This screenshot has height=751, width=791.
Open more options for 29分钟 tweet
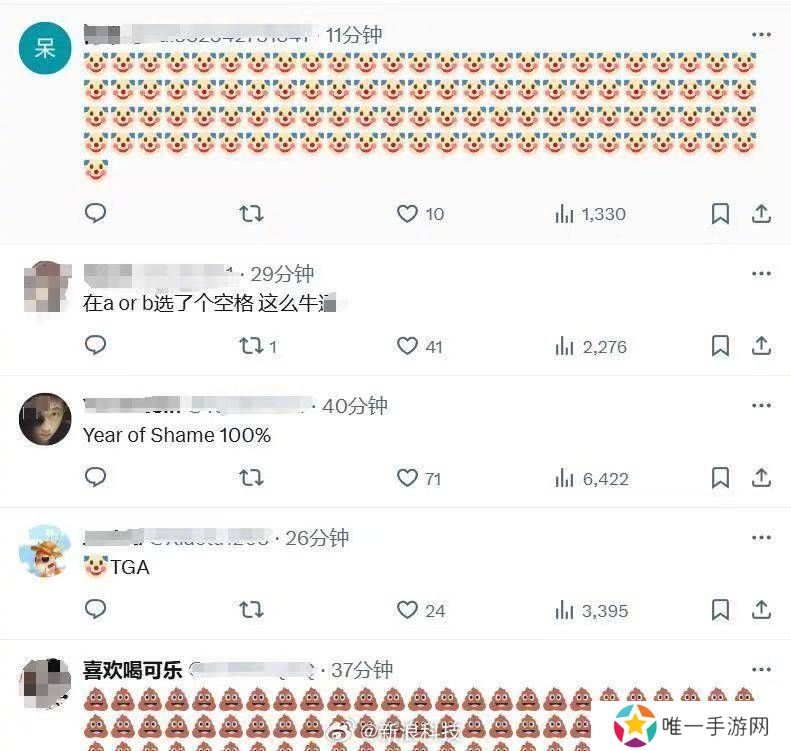[x=761, y=274]
